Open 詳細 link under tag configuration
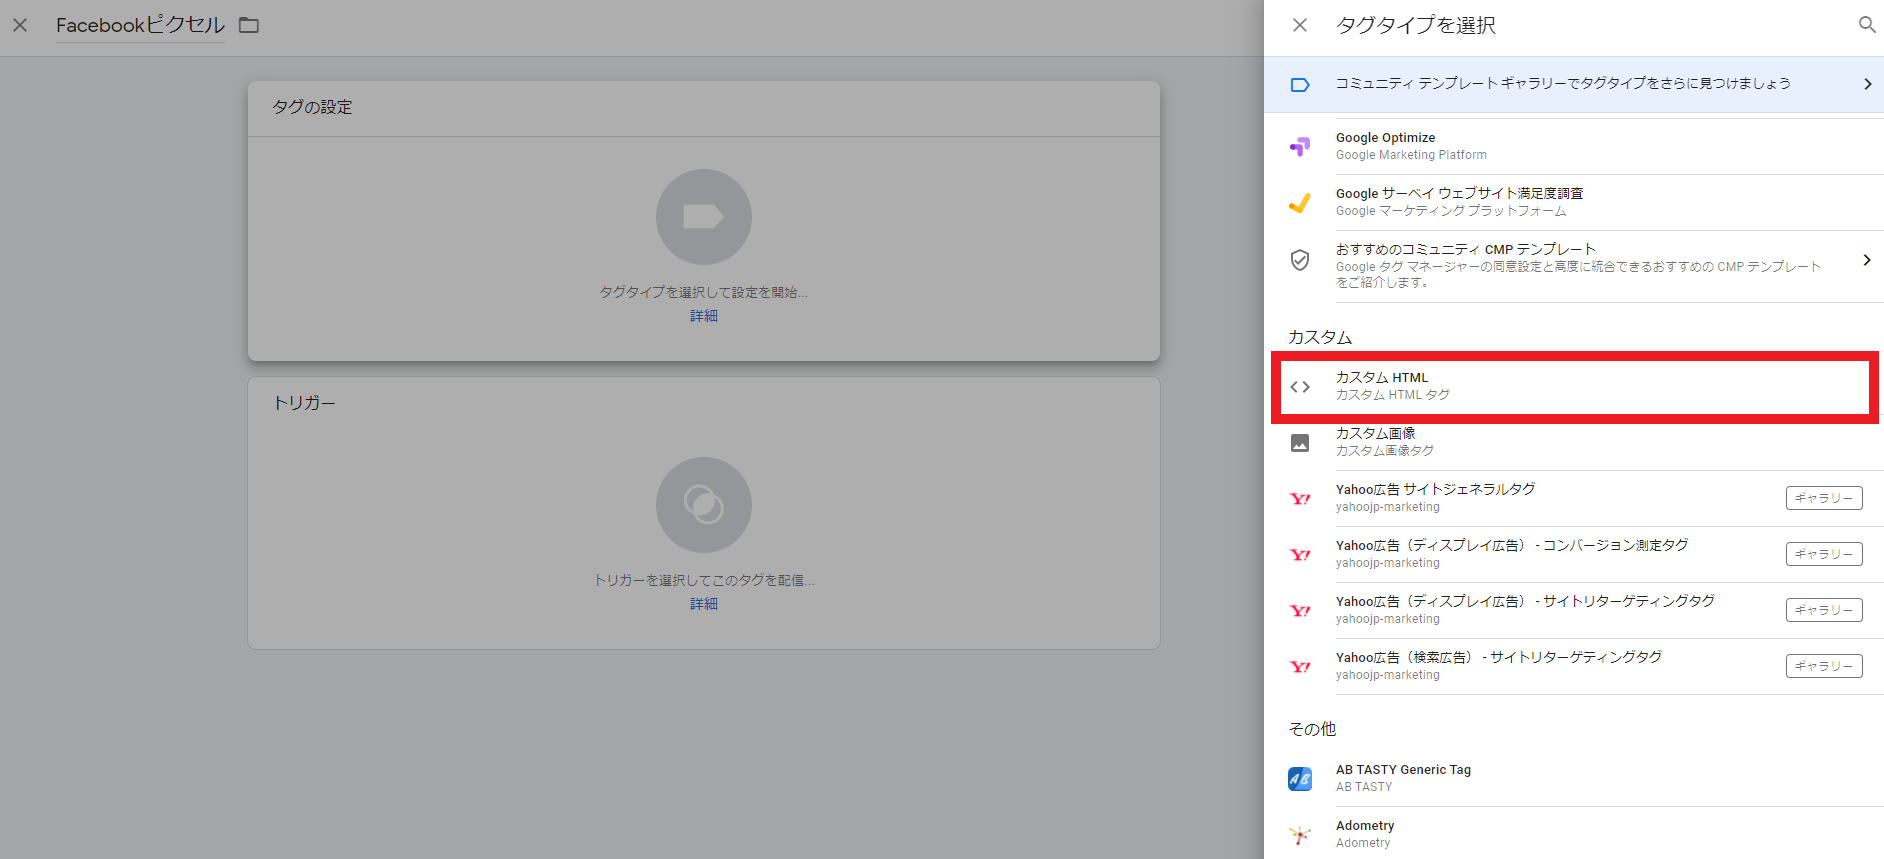Viewport: 1884px width, 859px height. click(704, 316)
